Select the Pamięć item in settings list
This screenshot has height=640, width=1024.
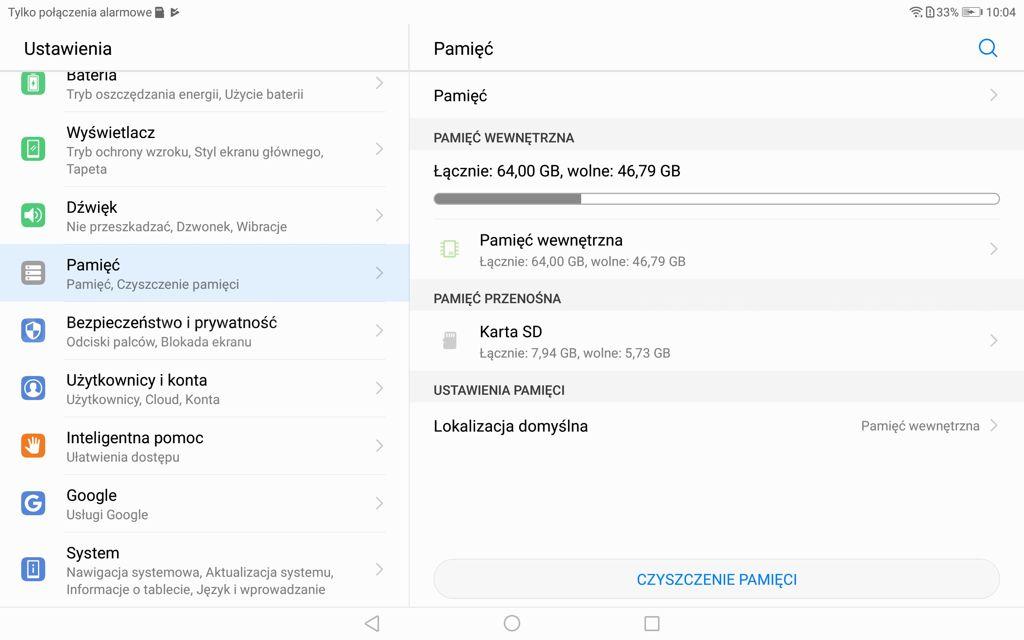click(x=200, y=273)
